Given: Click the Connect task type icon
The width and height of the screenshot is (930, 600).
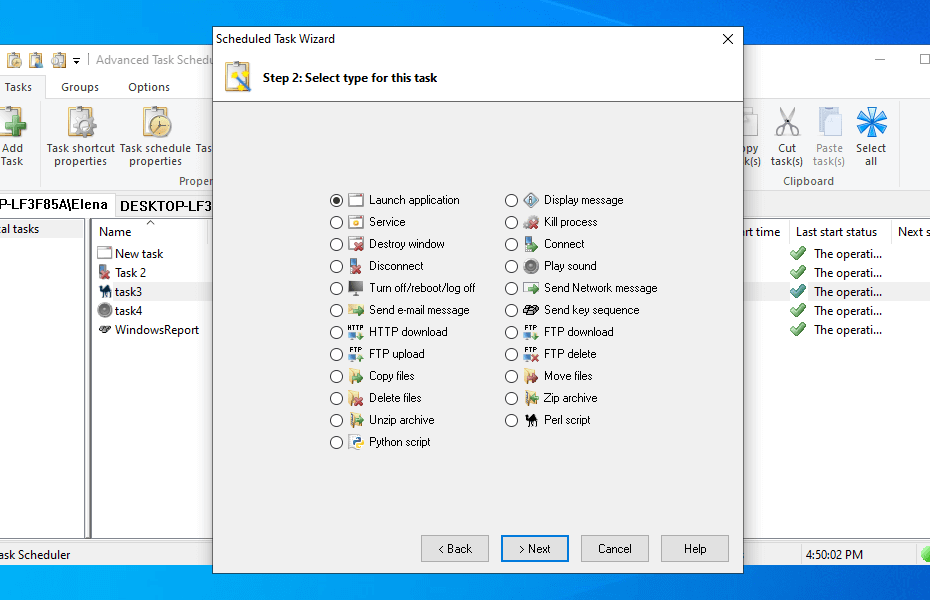Looking at the screenshot, I should pyautogui.click(x=531, y=244).
